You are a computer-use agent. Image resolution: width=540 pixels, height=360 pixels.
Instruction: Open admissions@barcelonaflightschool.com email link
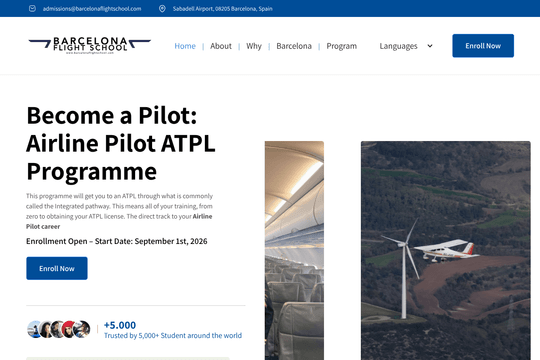coord(92,9)
